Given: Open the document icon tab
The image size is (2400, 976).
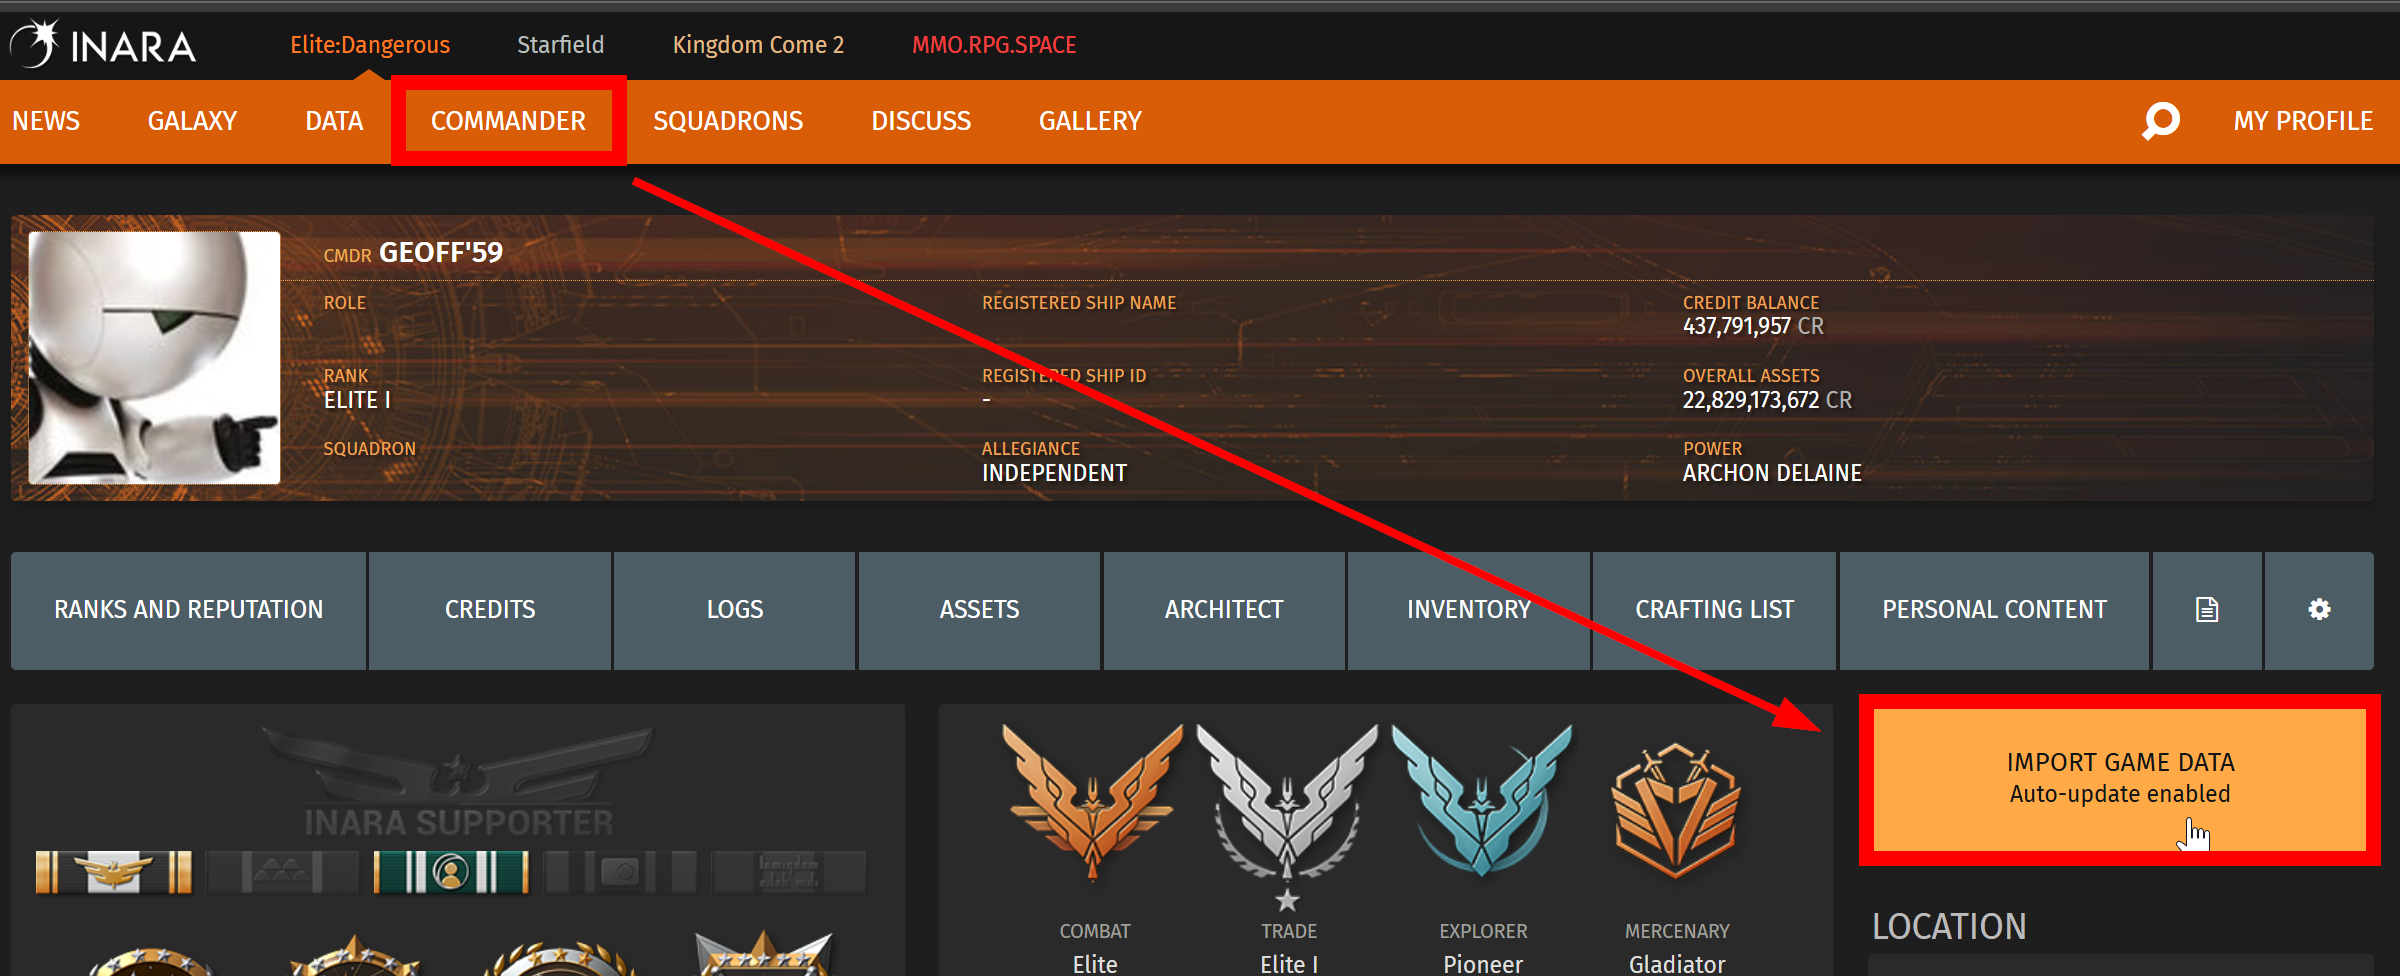Looking at the screenshot, I should pyautogui.click(x=2207, y=610).
